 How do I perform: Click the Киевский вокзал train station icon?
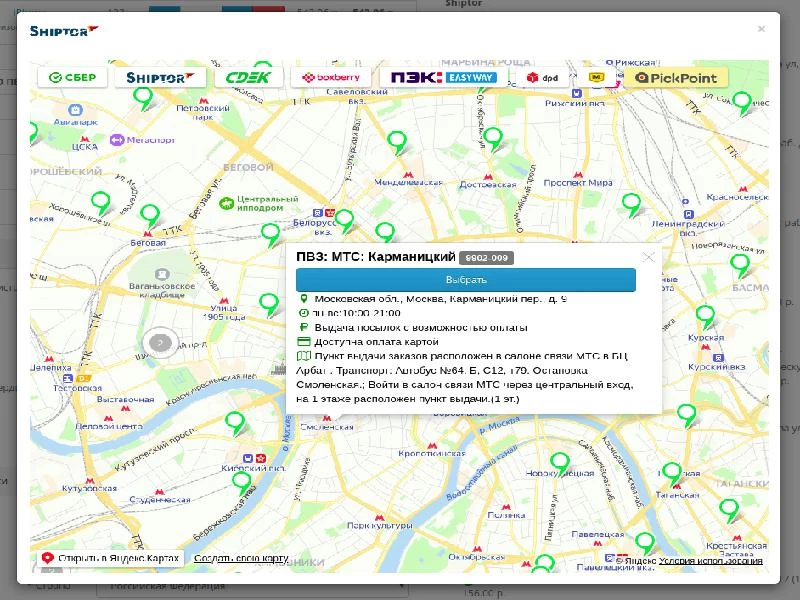point(248,458)
